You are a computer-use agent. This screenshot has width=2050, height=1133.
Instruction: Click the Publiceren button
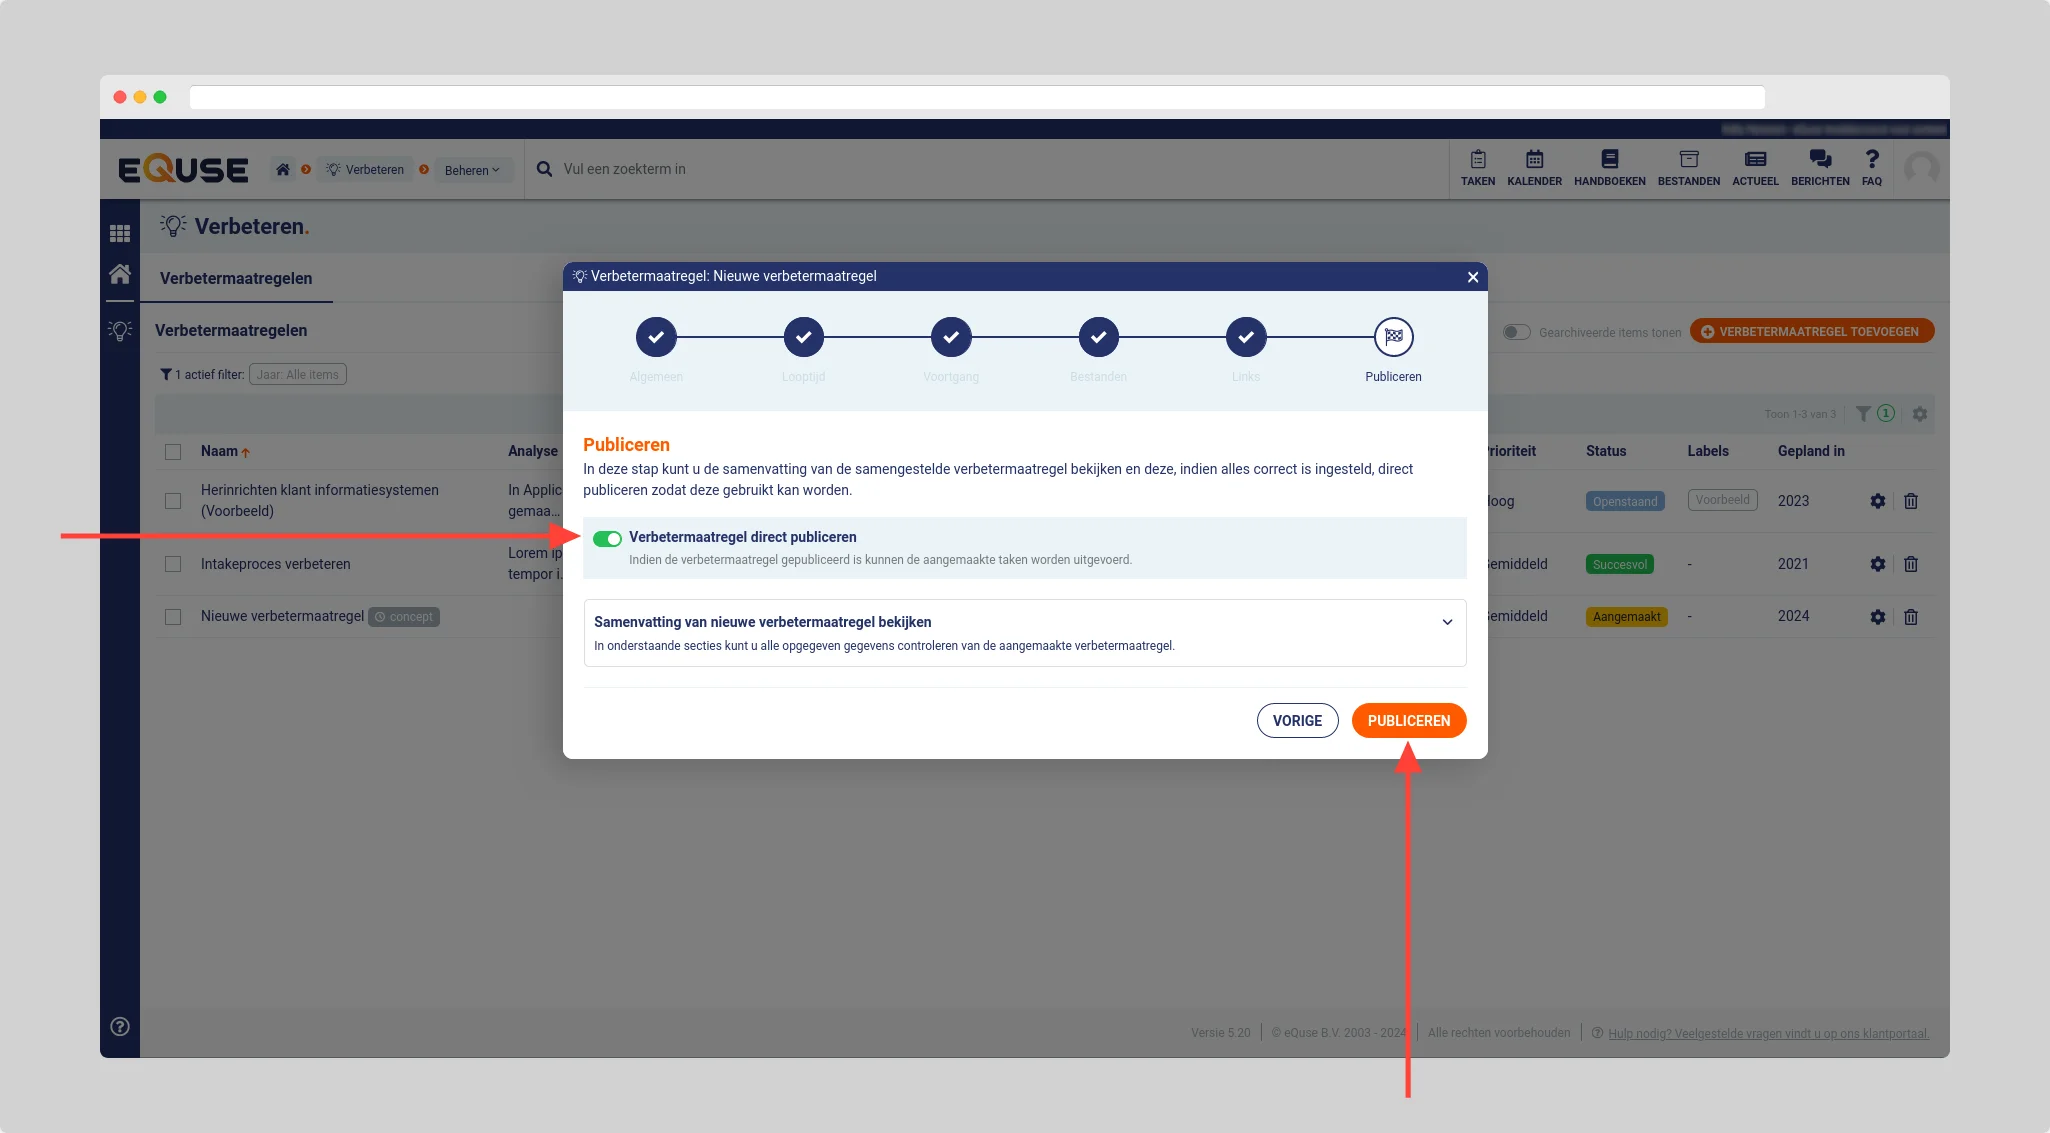(1408, 721)
